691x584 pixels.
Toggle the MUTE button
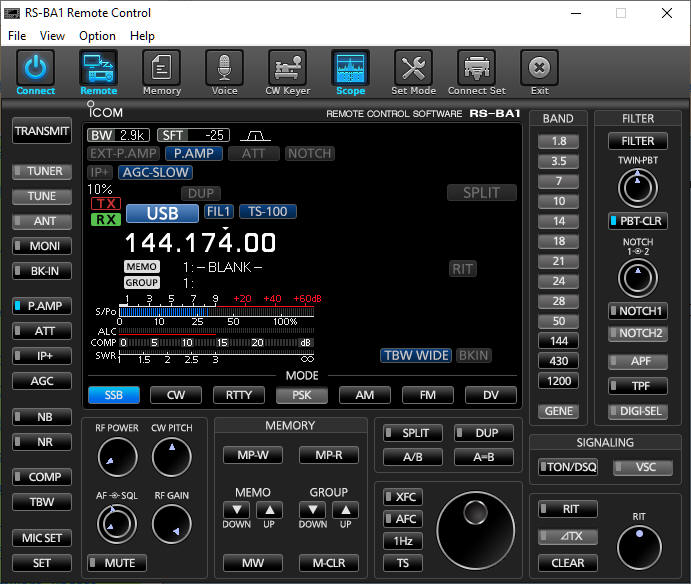coord(117,563)
